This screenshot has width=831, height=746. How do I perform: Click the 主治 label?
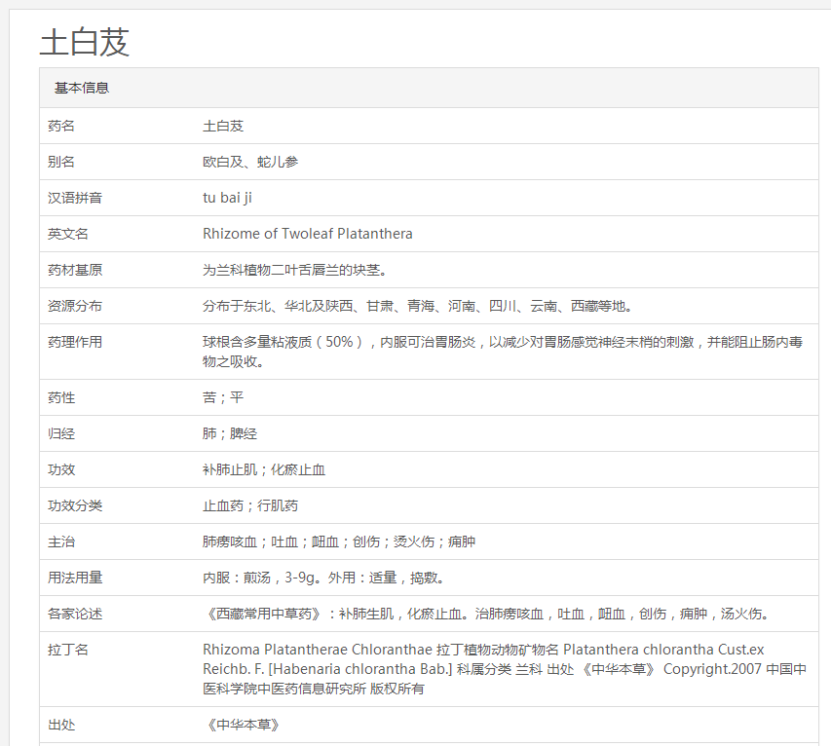pos(61,542)
